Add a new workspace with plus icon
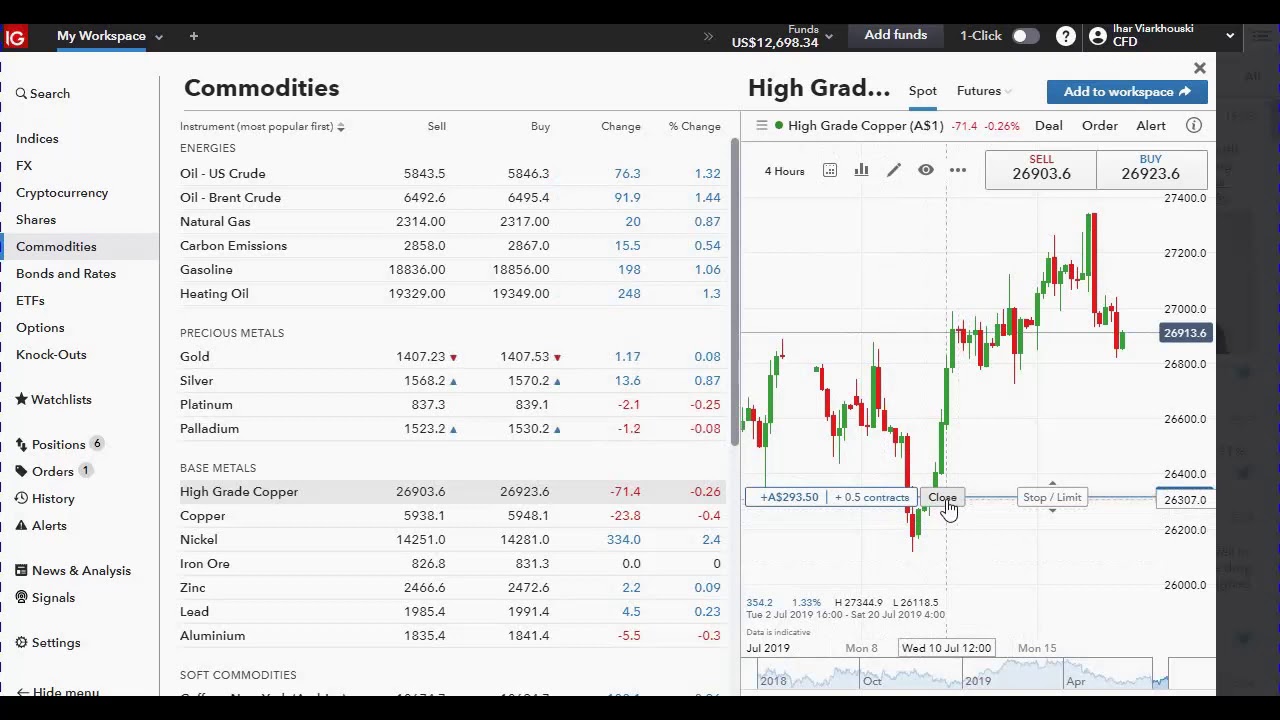The width and height of the screenshot is (1280, 720). 194,36
